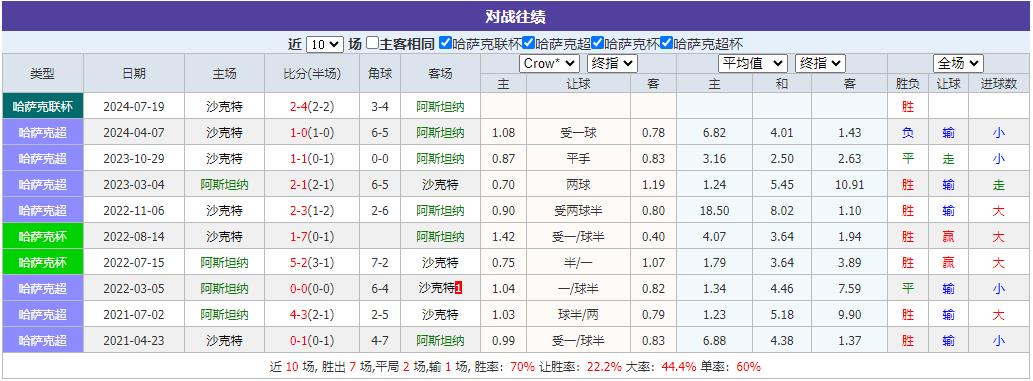Viewport: 1033px width, 381px height.
Task: Open the 0-0(0-0) score of 2022-03-05 match
Action: [312, 288]
